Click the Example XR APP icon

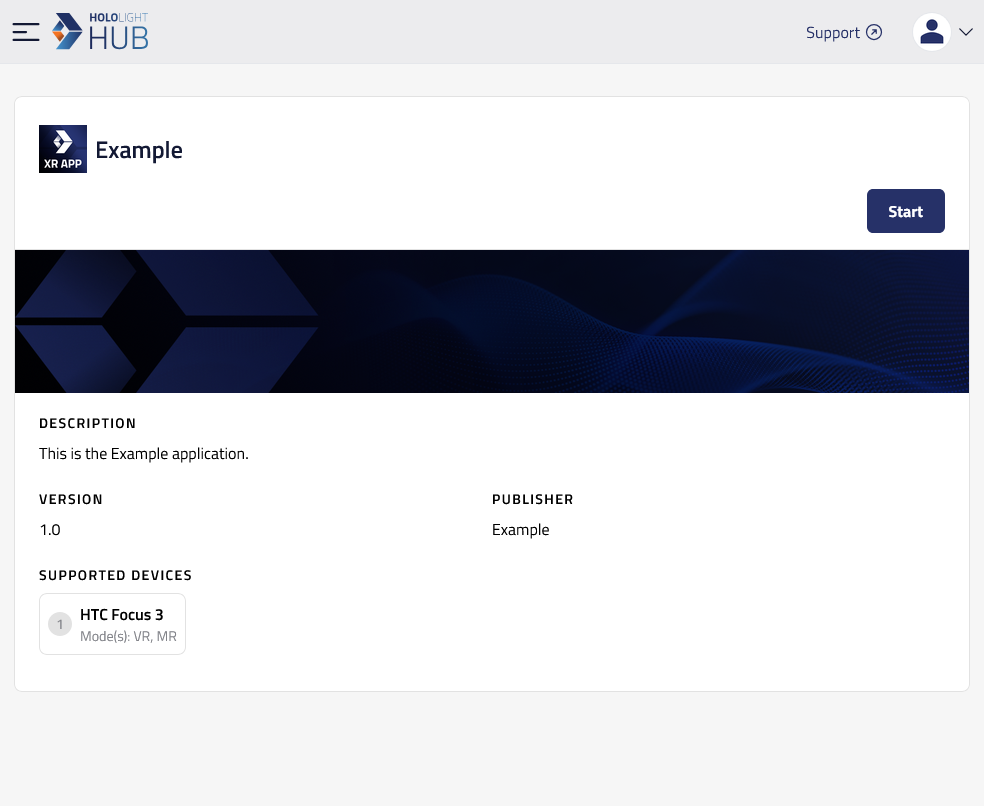pyautogui.click(x=63, y=149)
